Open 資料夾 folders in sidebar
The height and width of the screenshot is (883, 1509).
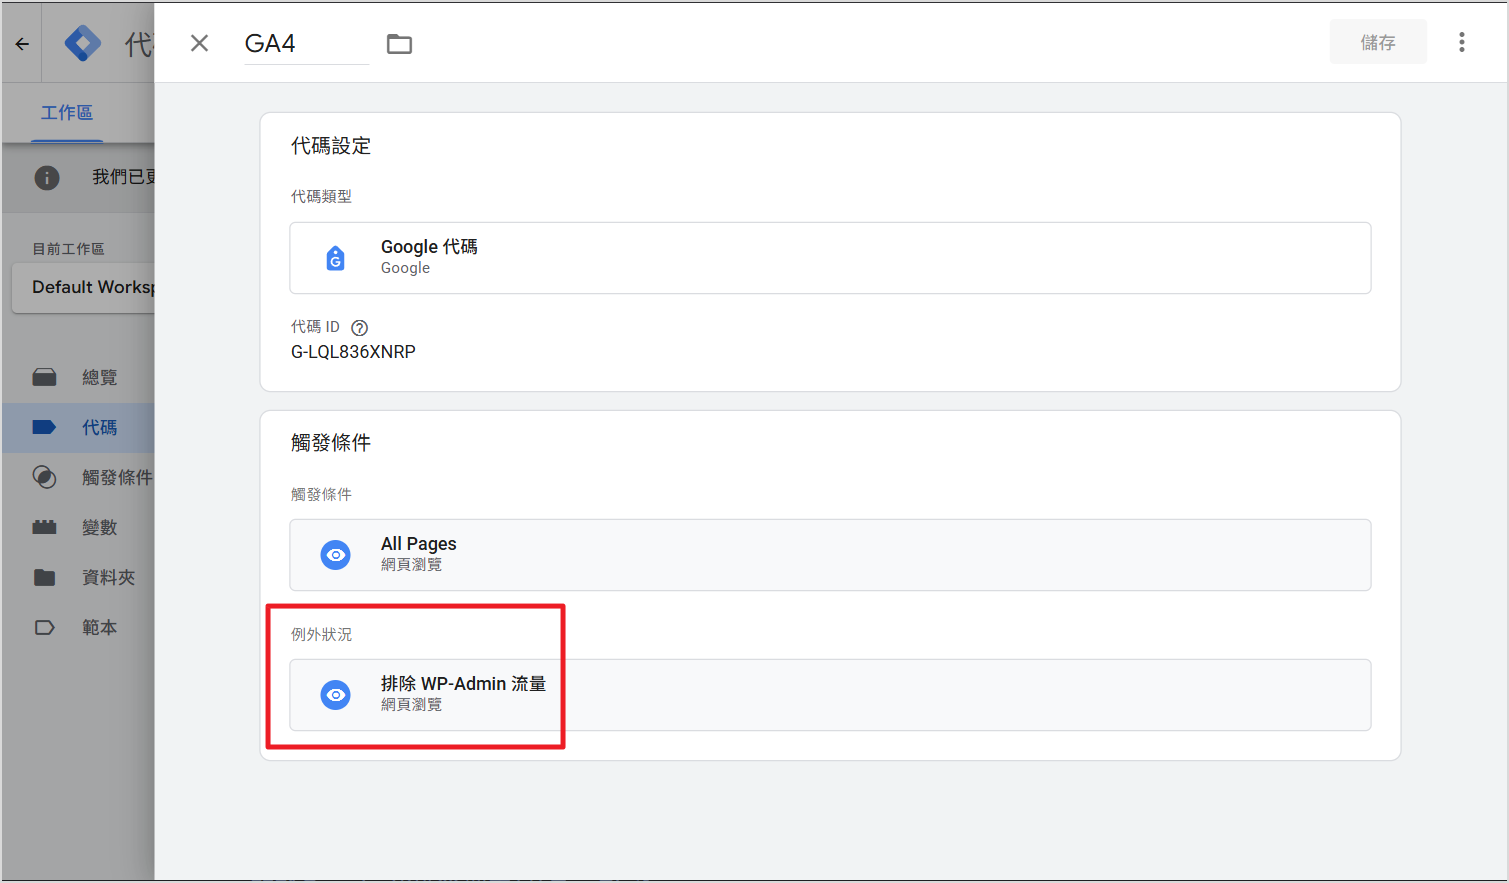[x=78, y=577]
